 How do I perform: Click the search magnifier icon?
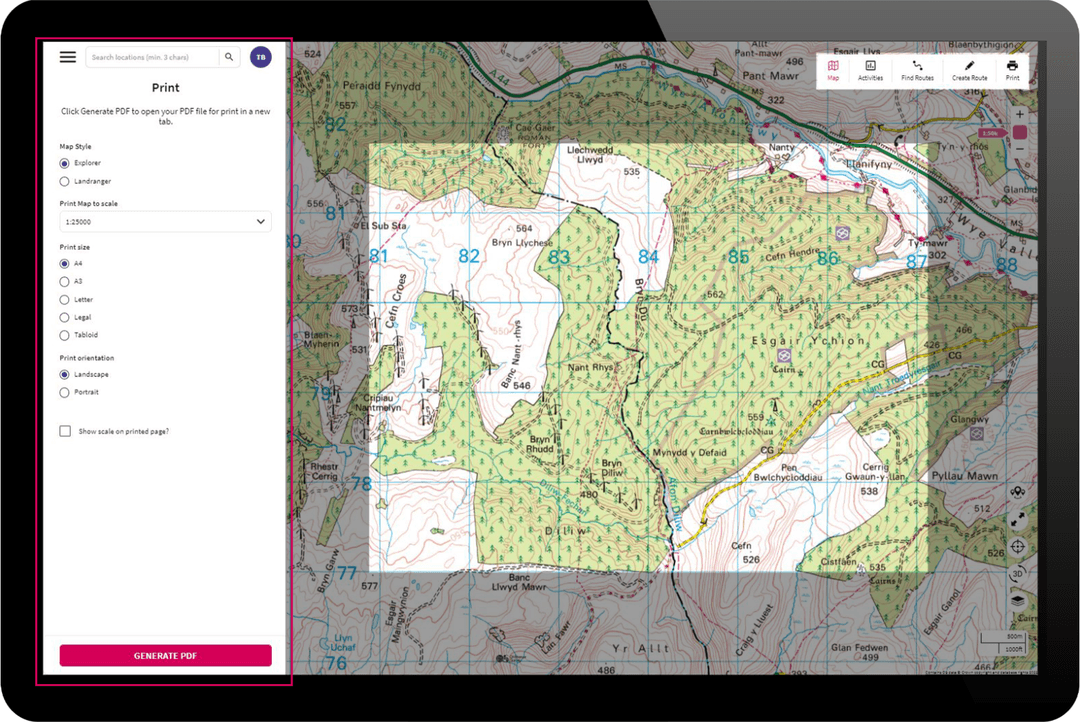coord(229,57)
